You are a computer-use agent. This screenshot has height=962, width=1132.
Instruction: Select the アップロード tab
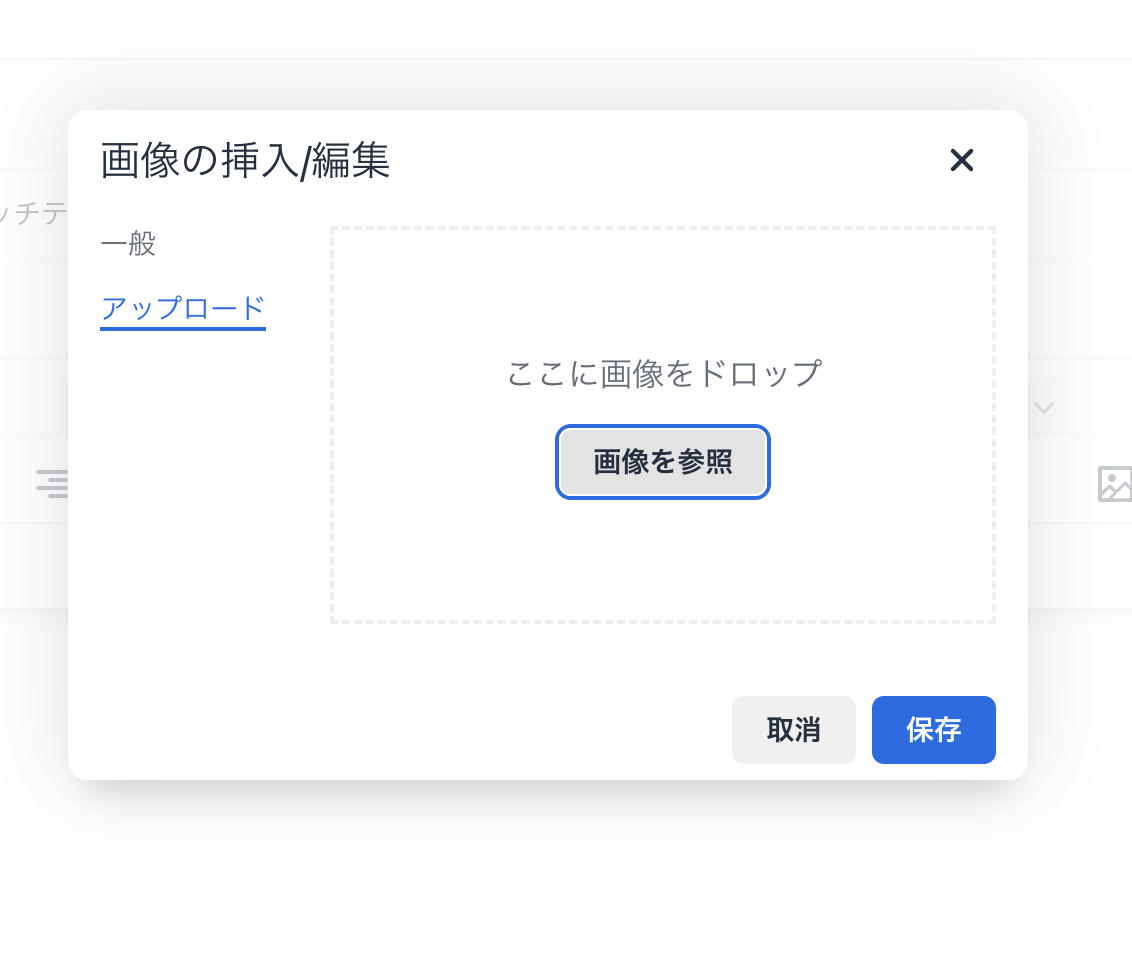(x=183, y=307)
